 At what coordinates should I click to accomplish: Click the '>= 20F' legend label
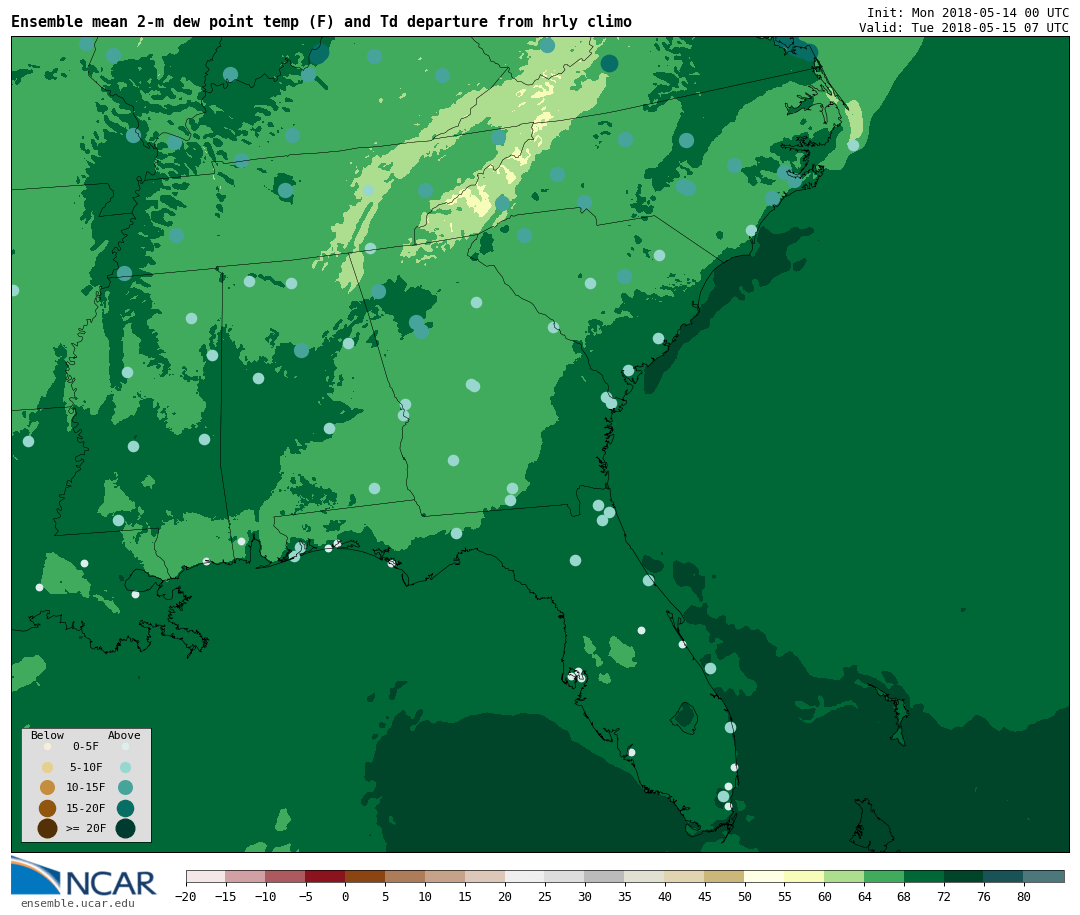[86, 828]
